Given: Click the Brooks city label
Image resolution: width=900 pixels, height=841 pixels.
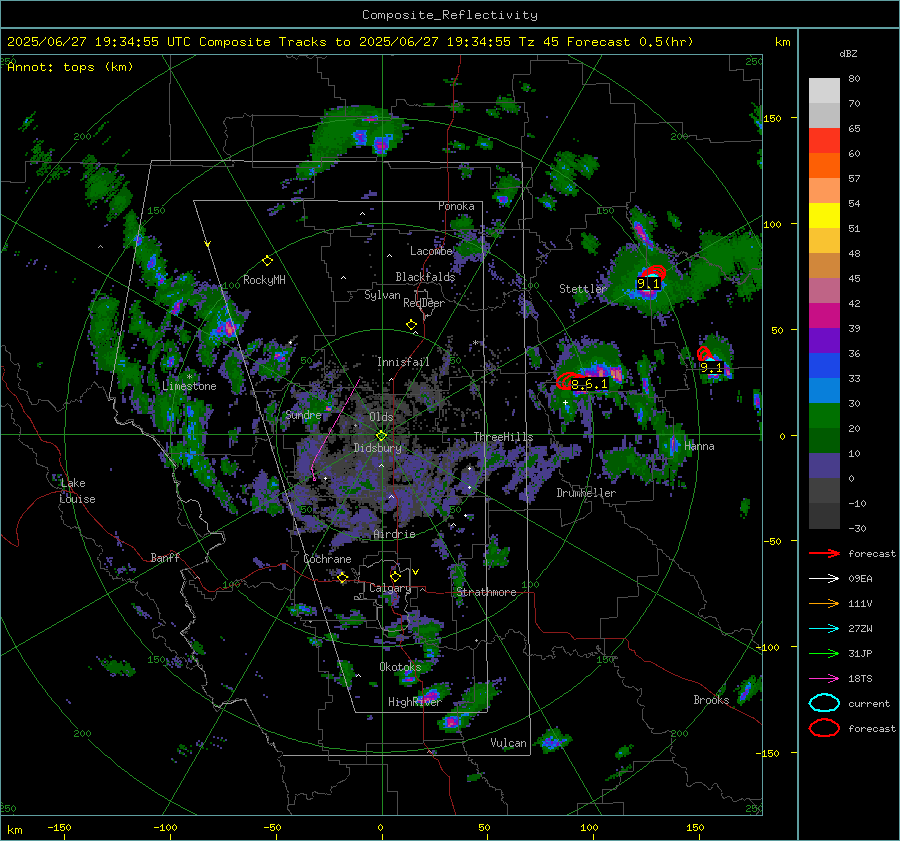Looking at the screenshot, I should pos(711,700).
